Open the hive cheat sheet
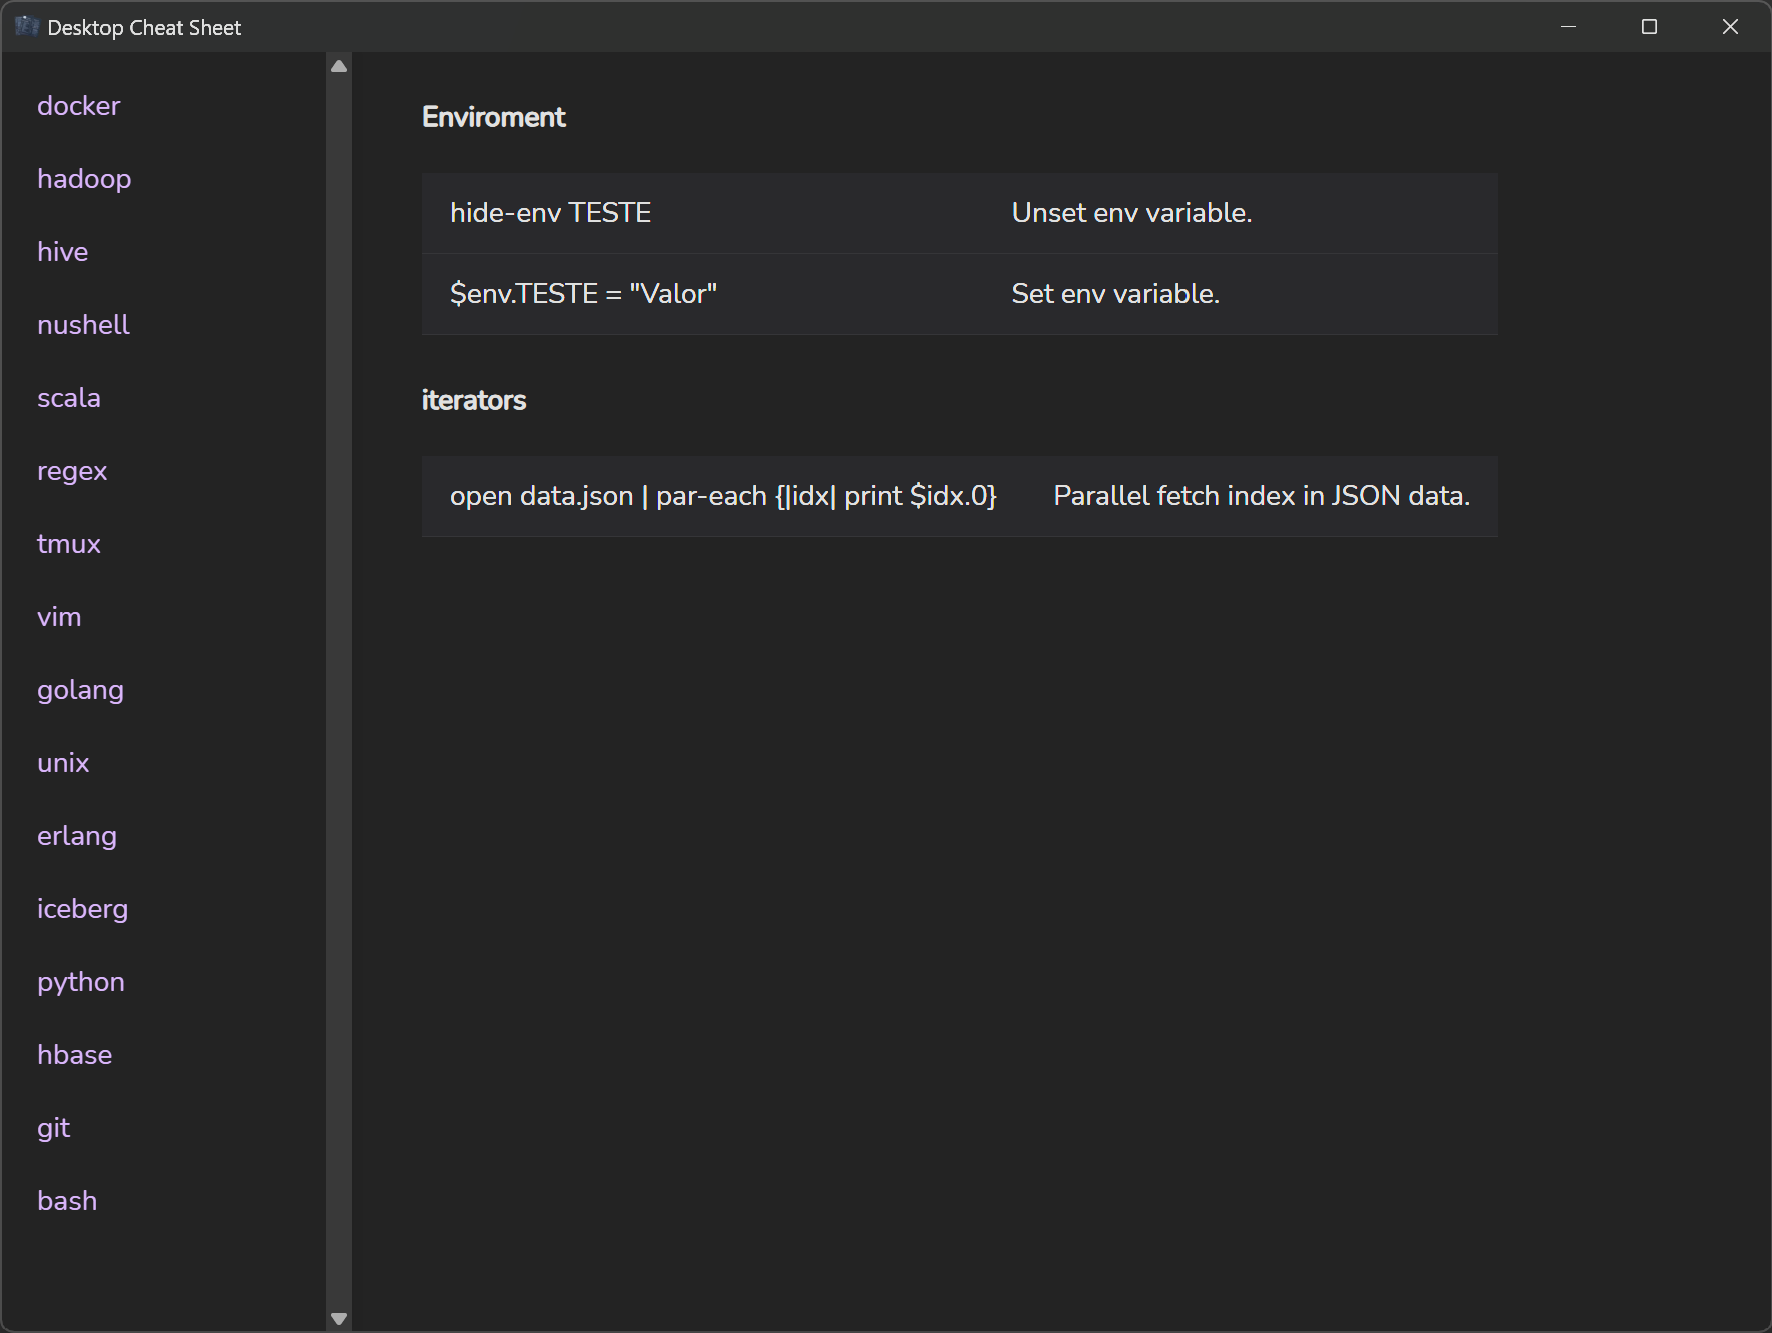The width and height of the screenshot is (1772, 1333). pyautogui.click(x=62, y=252)
